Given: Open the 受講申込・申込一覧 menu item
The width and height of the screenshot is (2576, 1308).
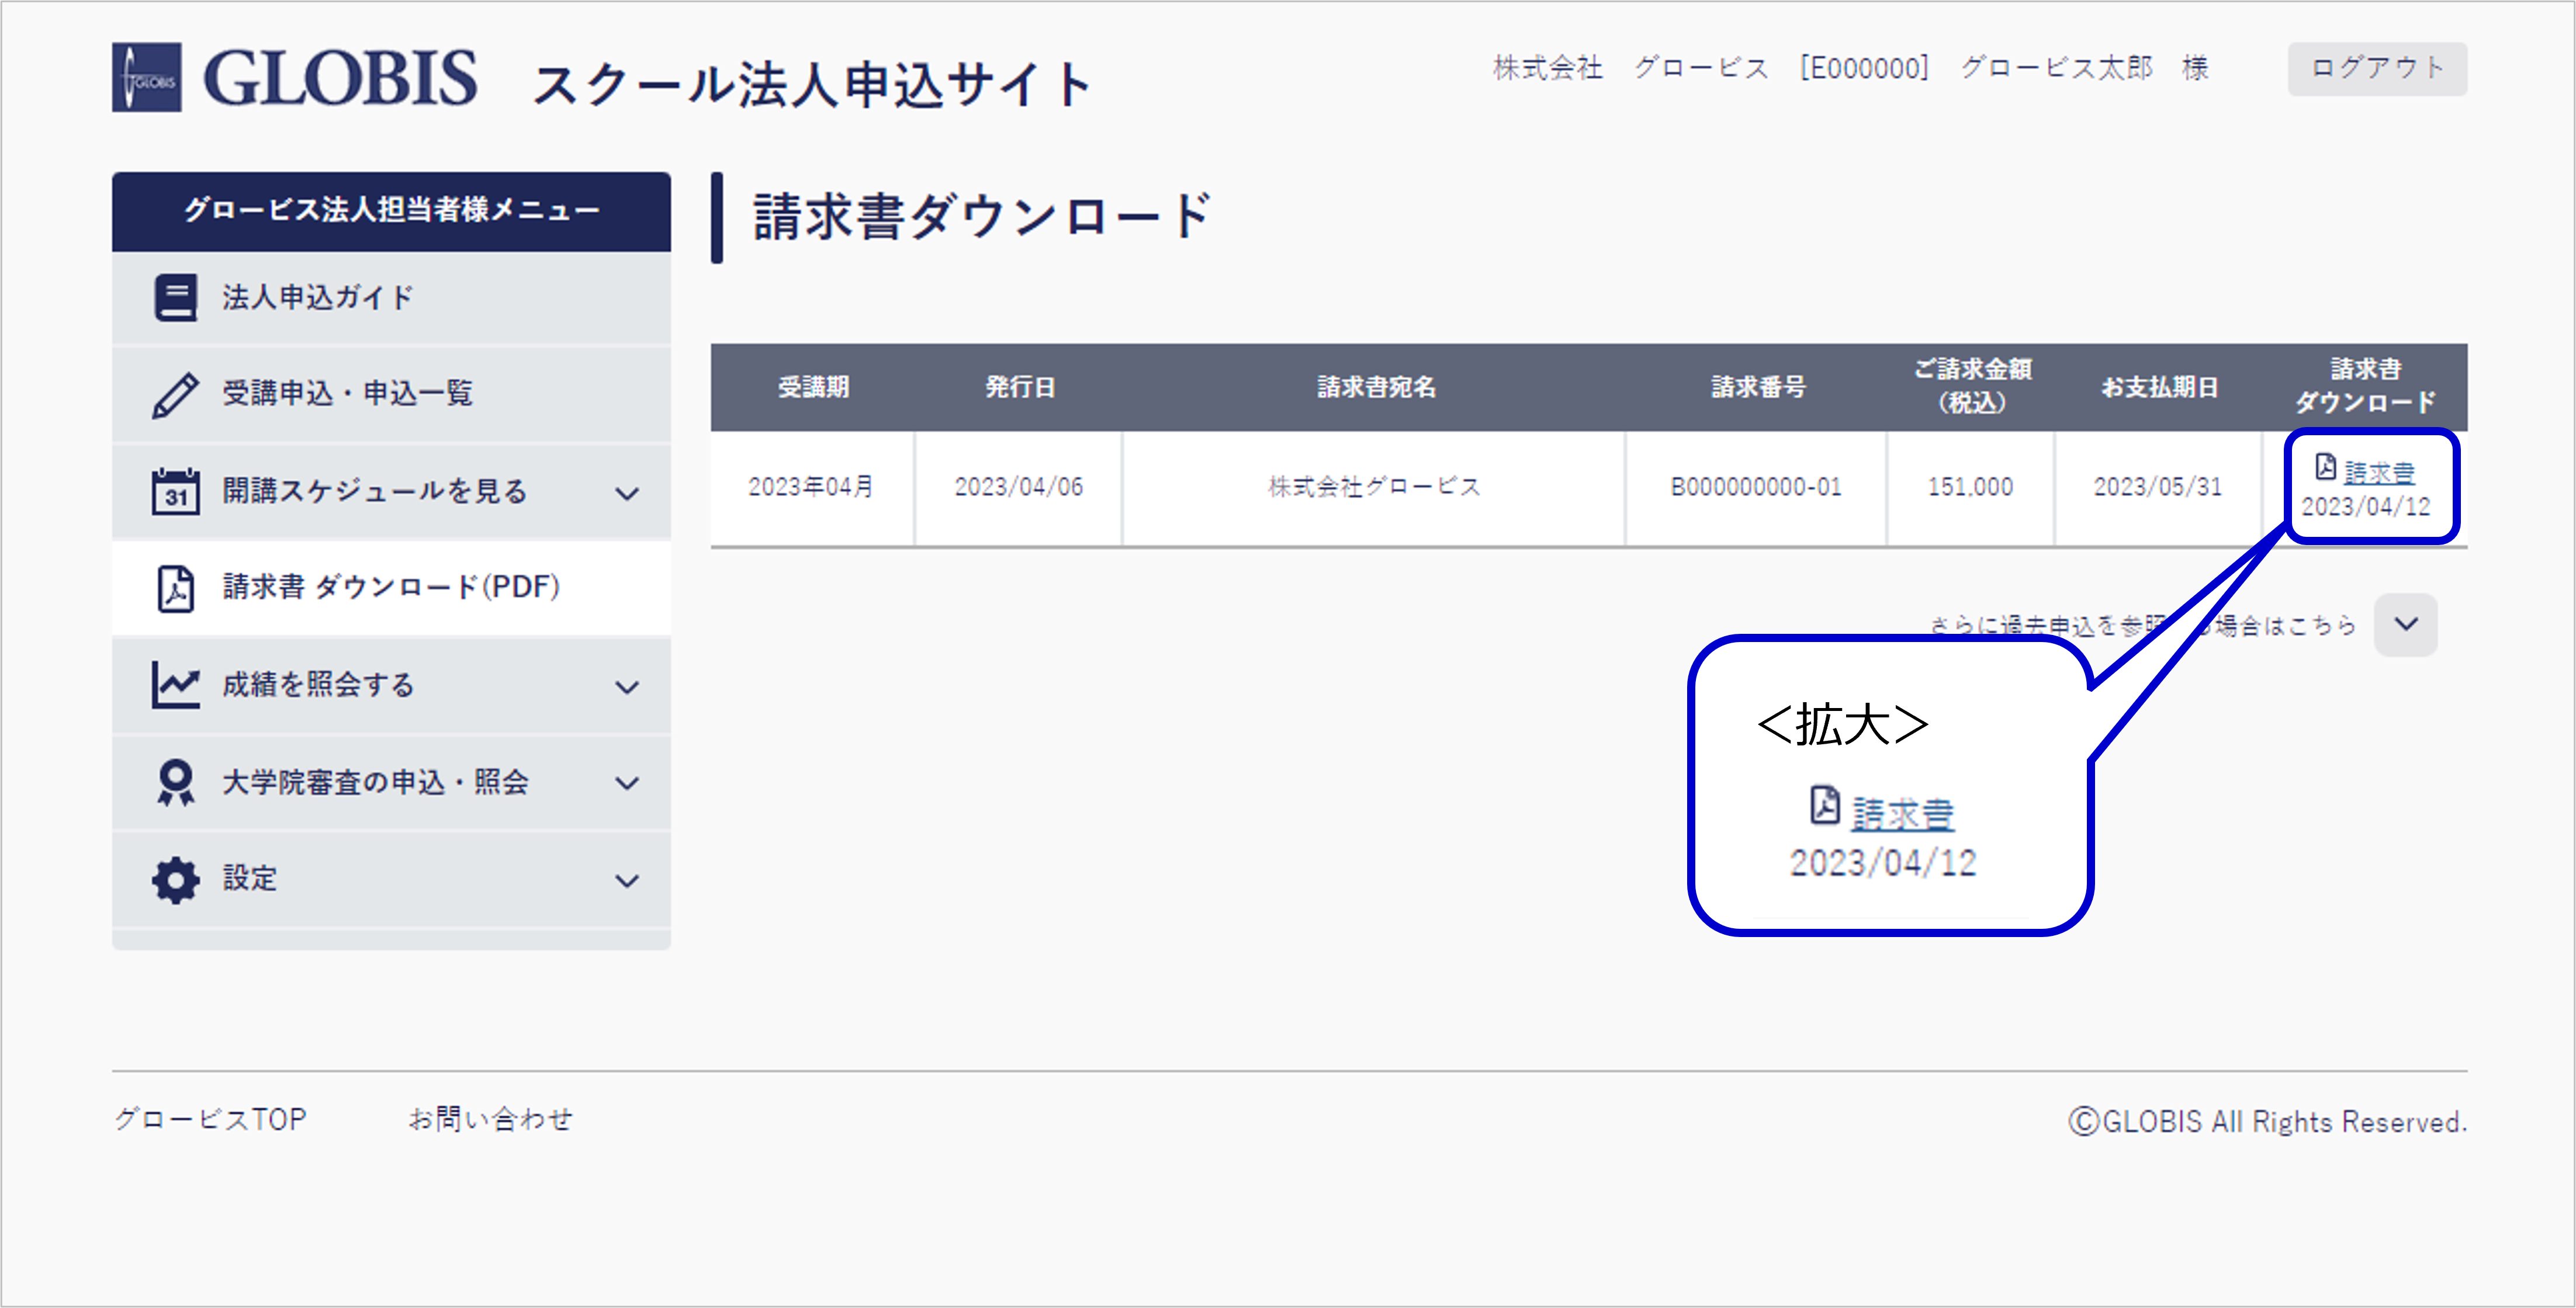Looking at the screenshot, I should click(x=391, y=395).
